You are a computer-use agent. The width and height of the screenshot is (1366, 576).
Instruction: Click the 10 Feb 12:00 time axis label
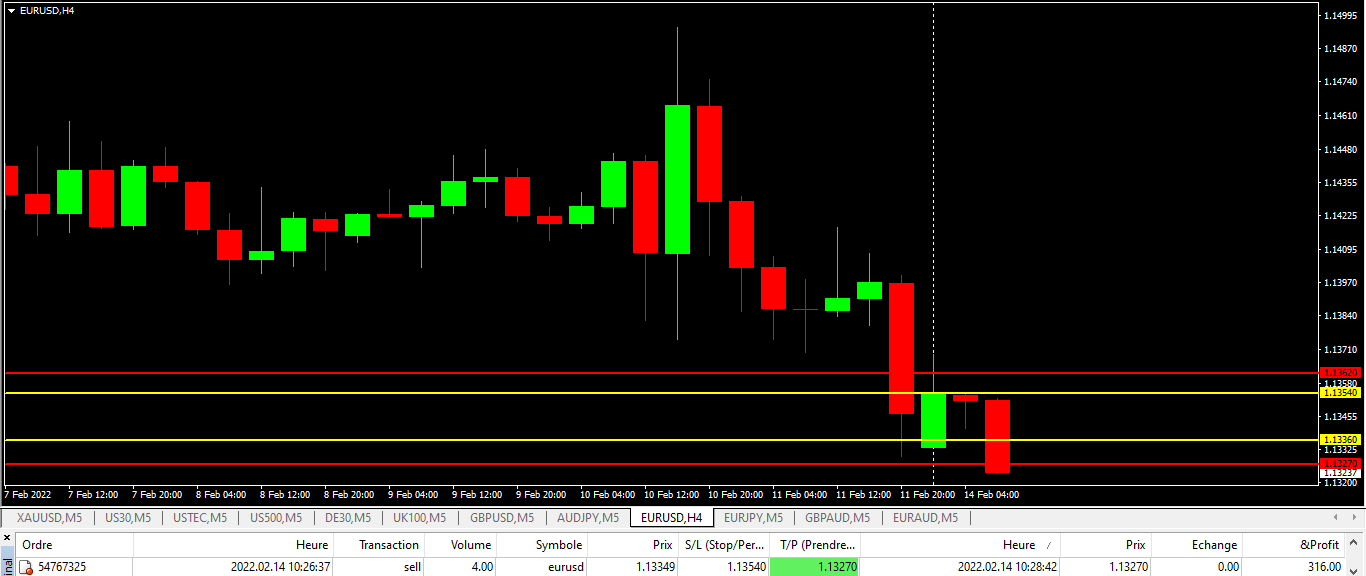[x=671, y=495]
